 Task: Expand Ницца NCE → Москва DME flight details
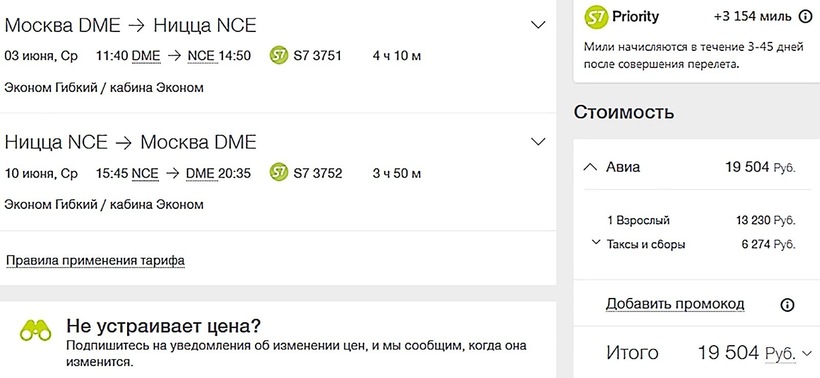point(538,142)
